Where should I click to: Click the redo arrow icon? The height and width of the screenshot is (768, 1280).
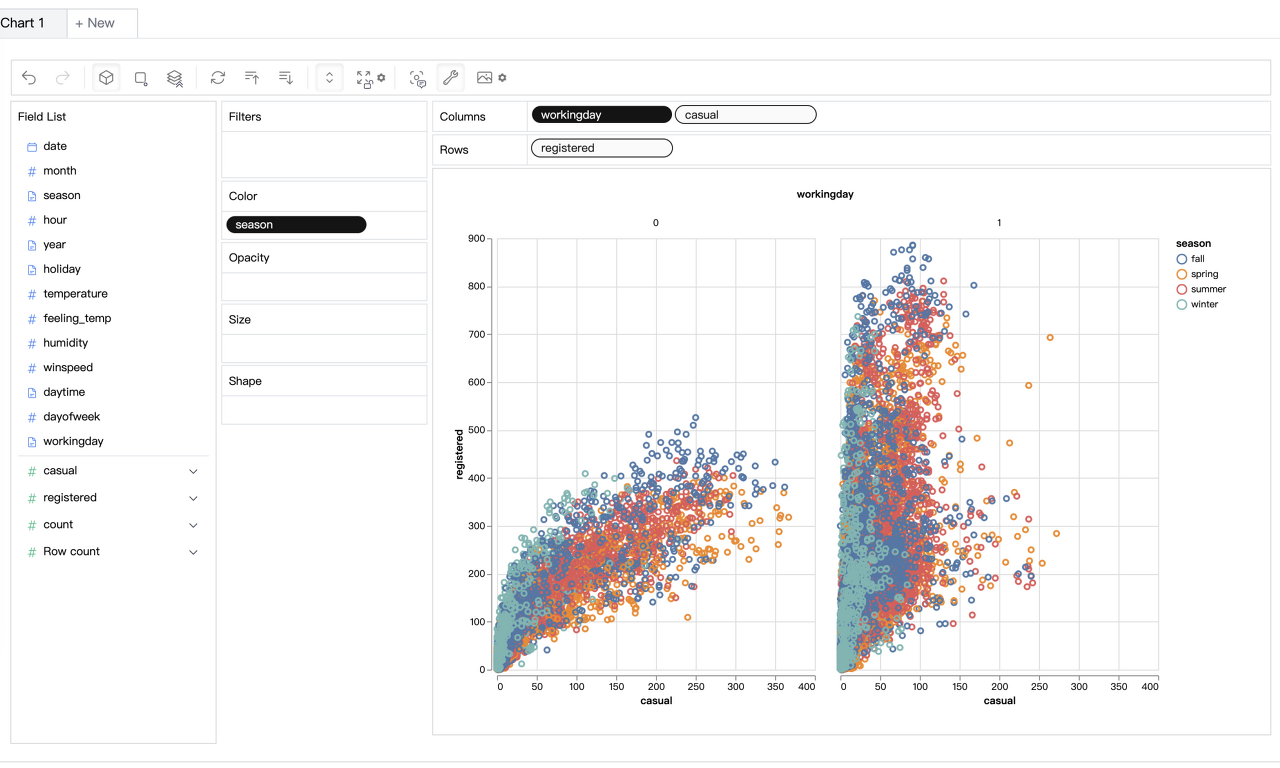pos(63,78)
